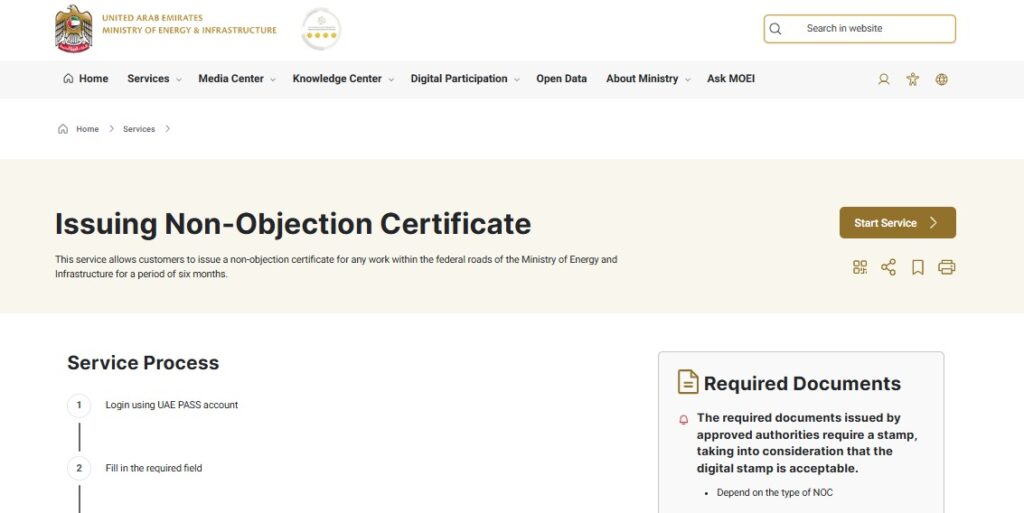This screenshot has height=513, width=1024.
Task: Open Ask MOEI
Action: [731, 78]
